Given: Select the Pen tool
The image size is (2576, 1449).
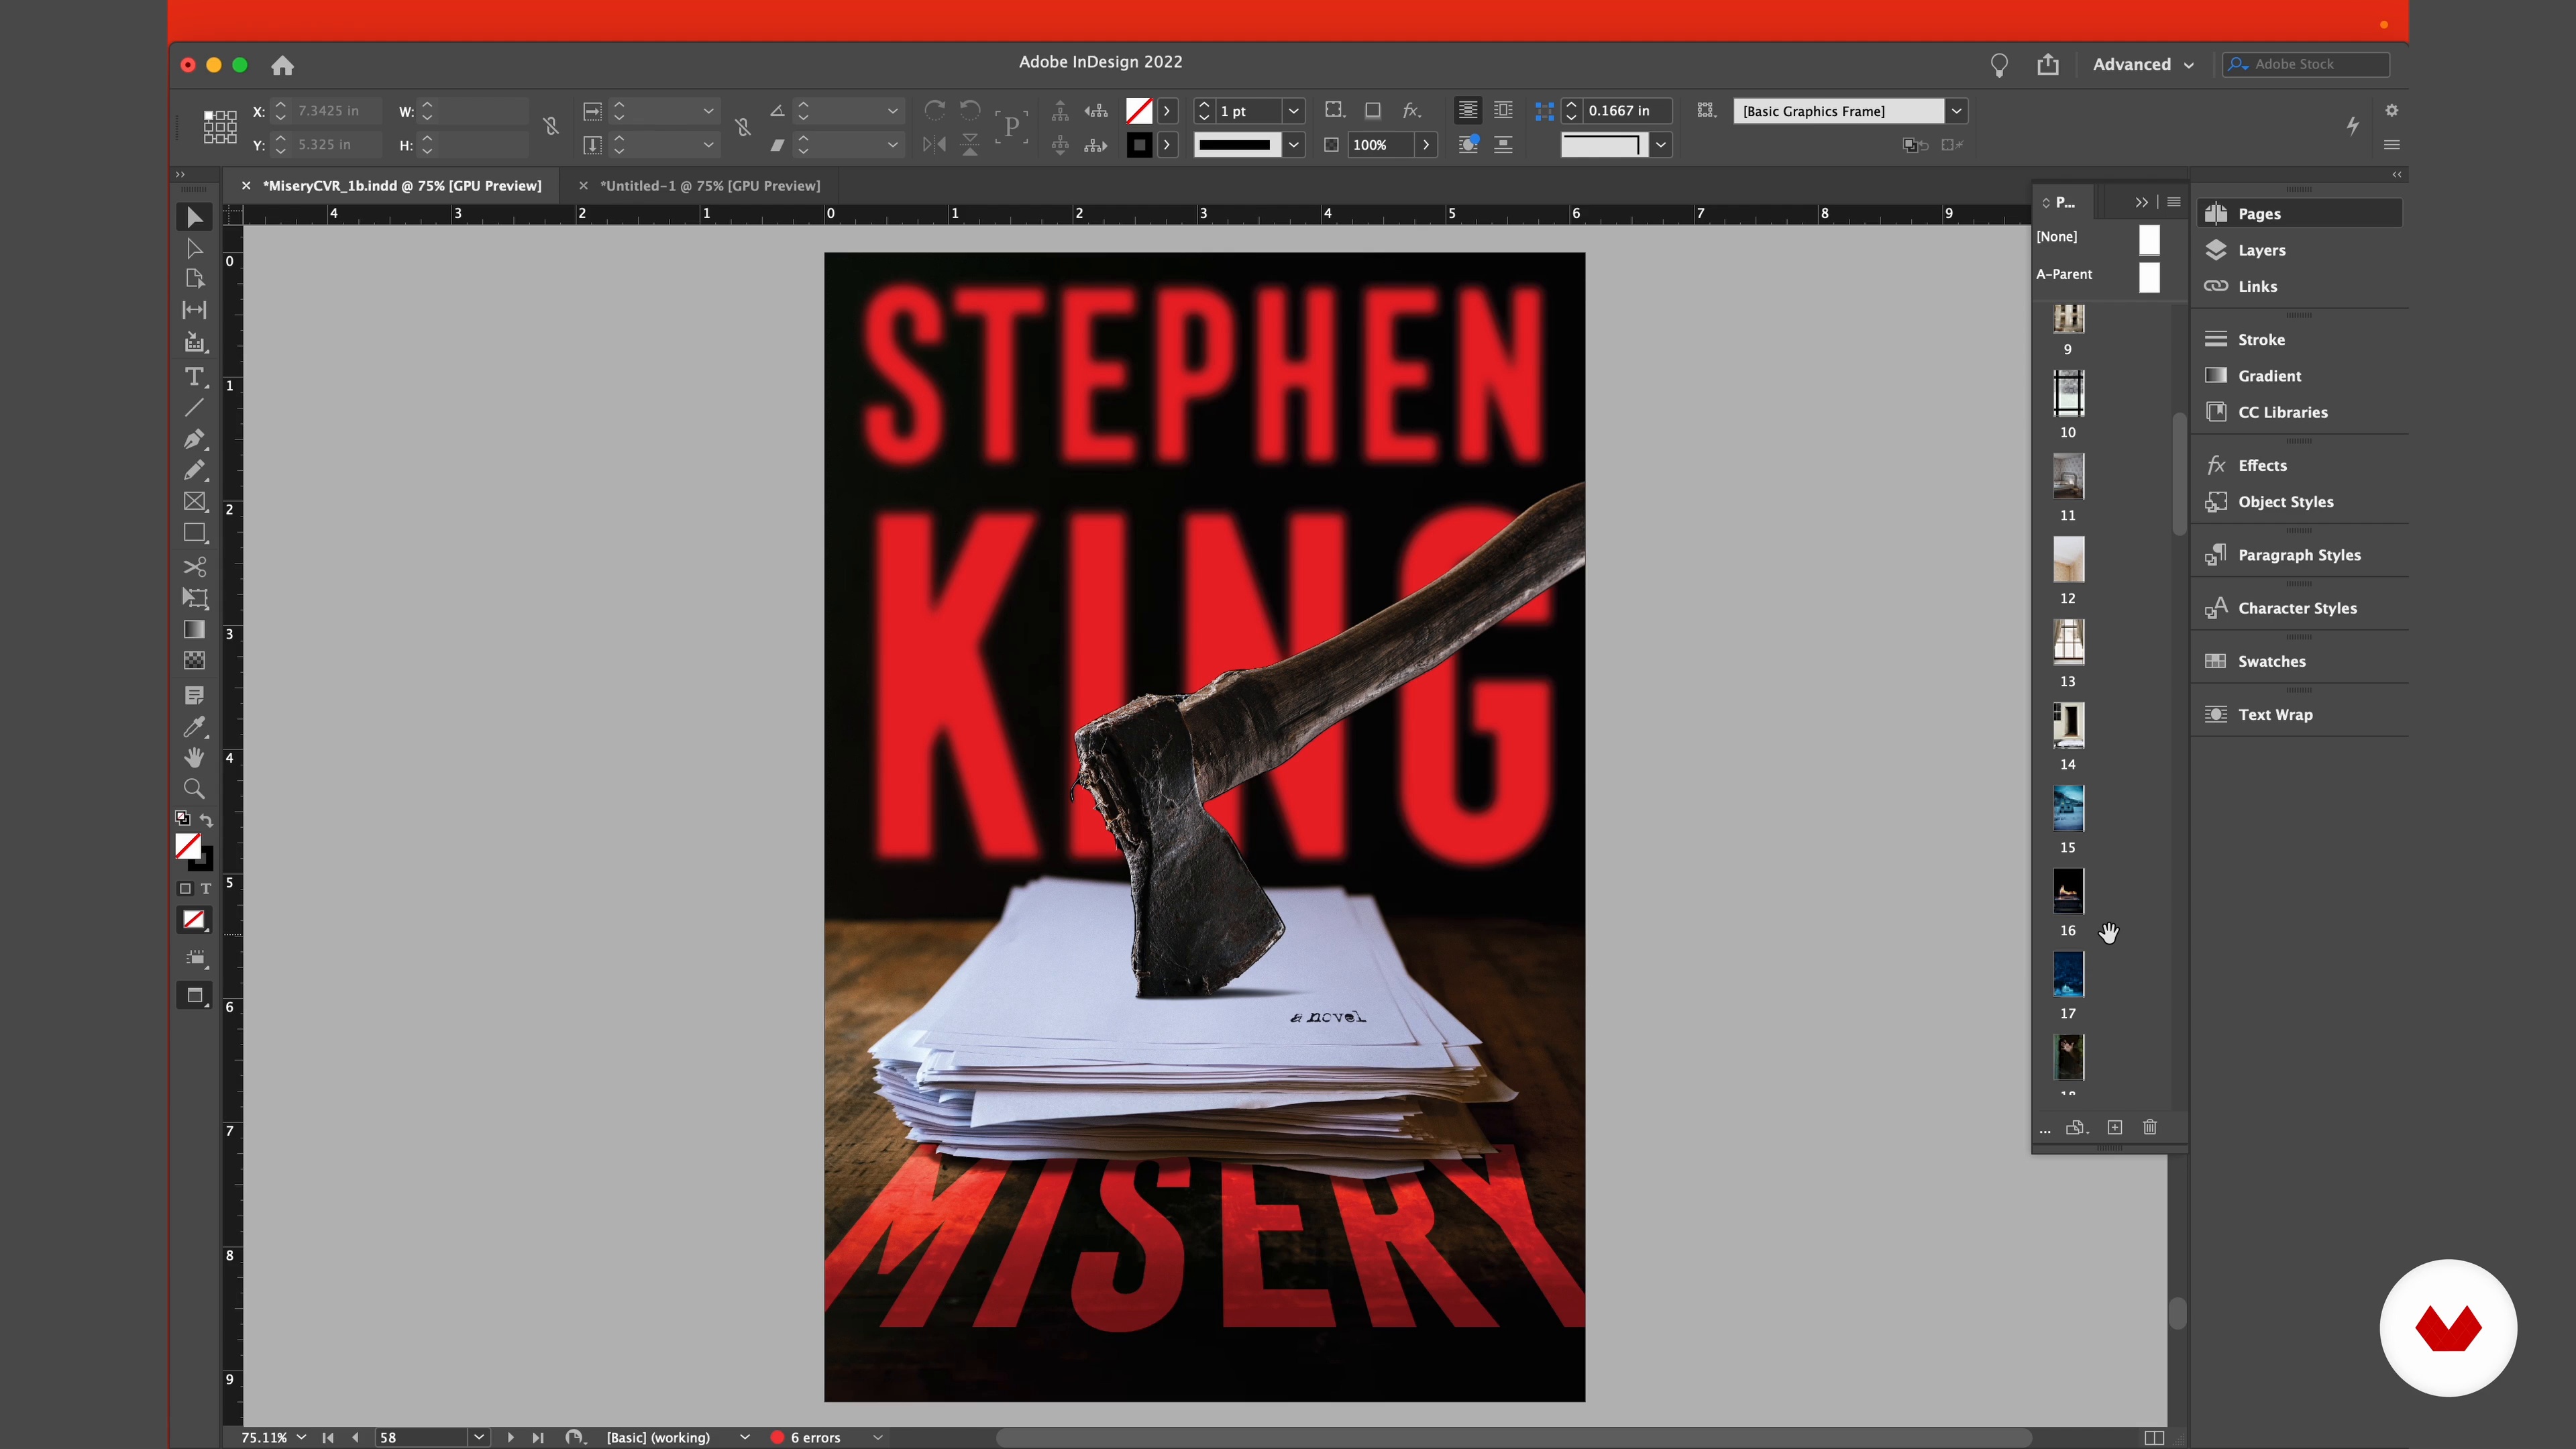Looking at the screenshot, I should 195,439.
